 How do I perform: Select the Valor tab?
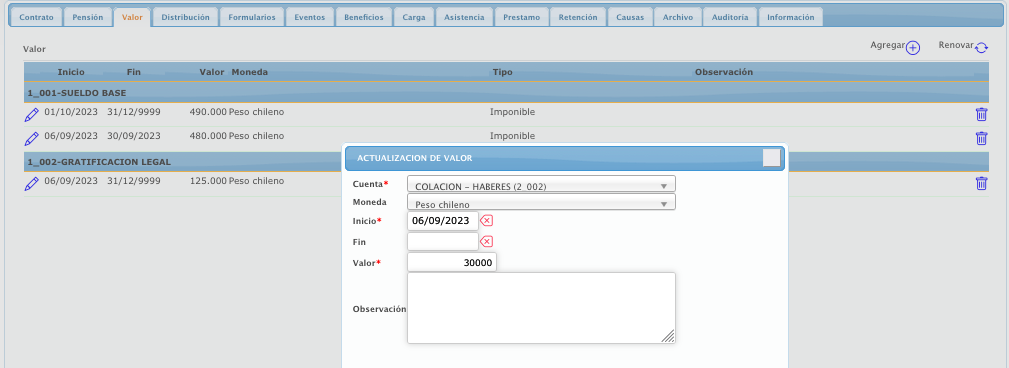(x=132, y=17)
